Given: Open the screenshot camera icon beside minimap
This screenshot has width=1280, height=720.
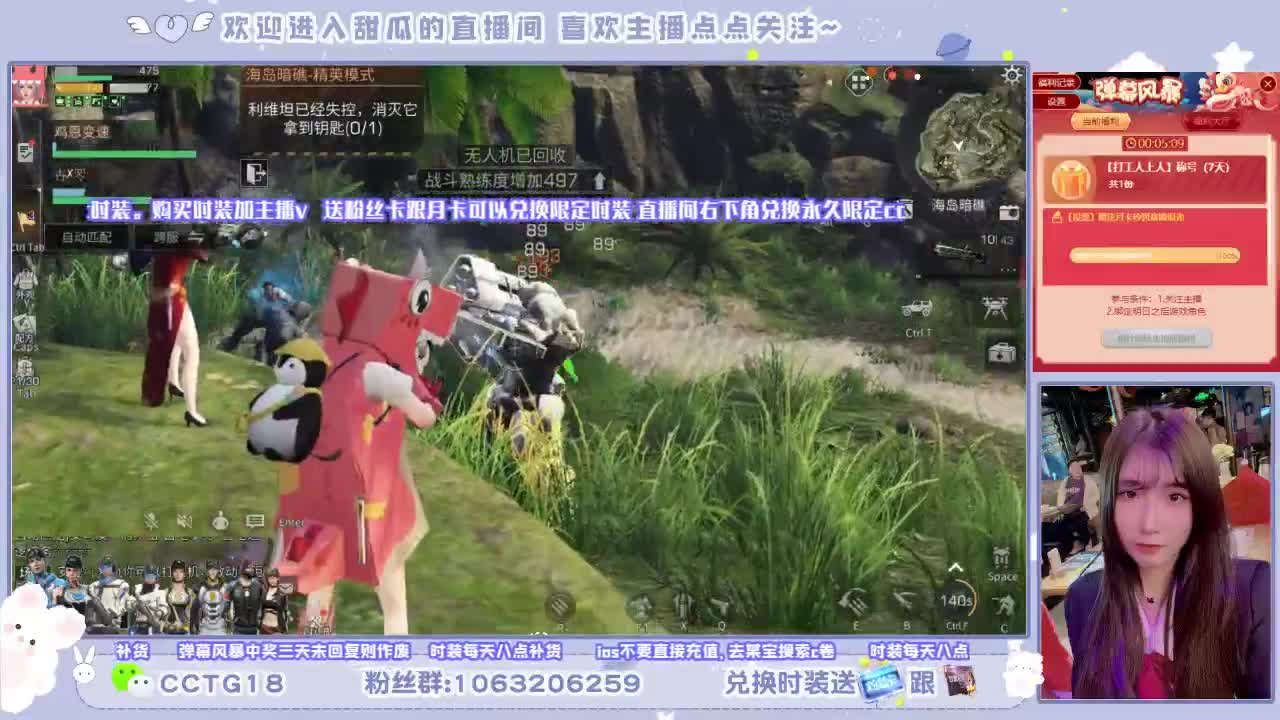Looking at the screenshot, I should (x=1008, y=212).
